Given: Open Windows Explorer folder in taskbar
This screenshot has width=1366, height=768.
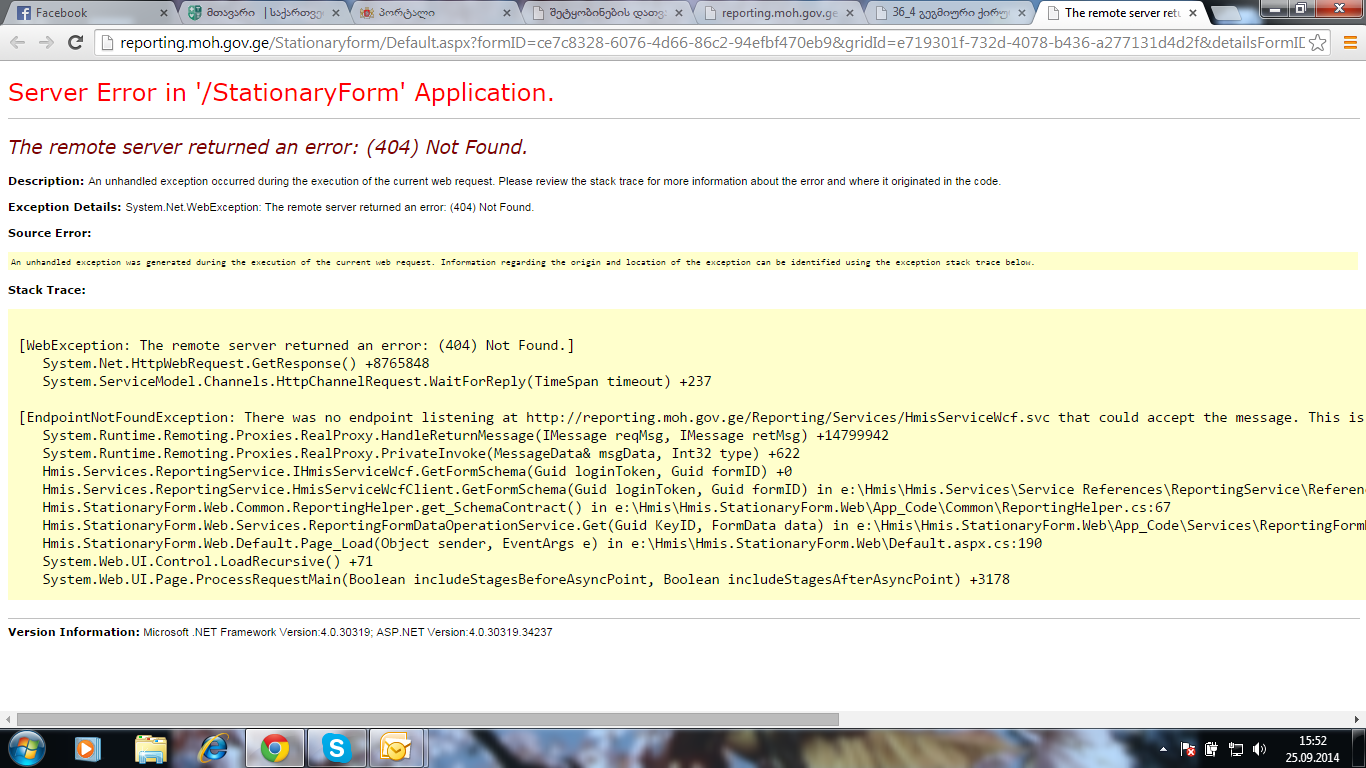Looking at the screenshot, I should [x=151, y=748].
